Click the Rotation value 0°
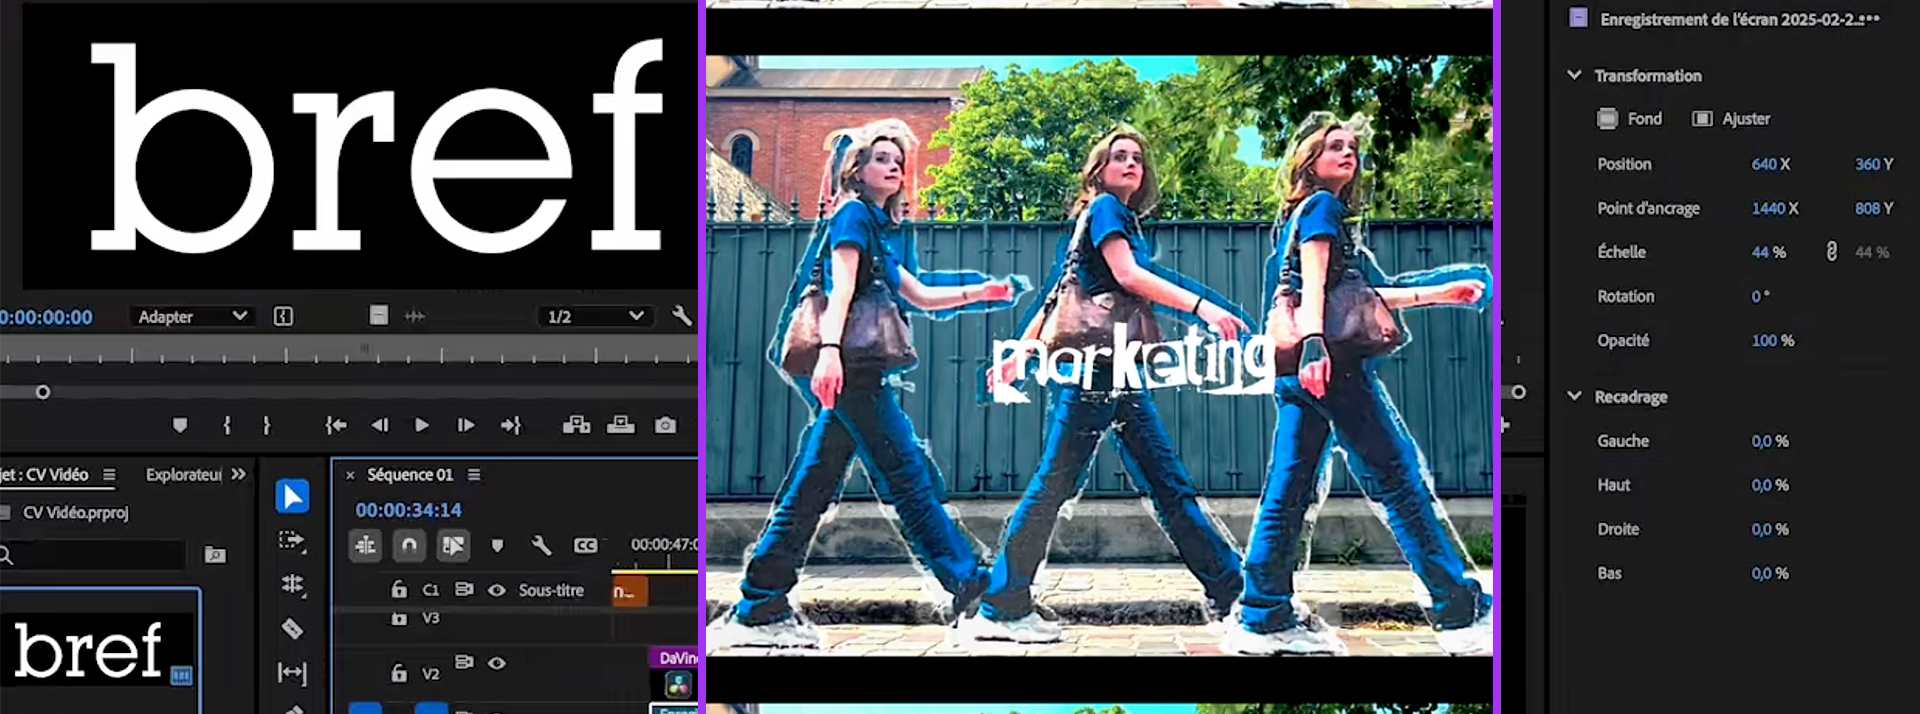The image size is (1920, 714). 1760,296
